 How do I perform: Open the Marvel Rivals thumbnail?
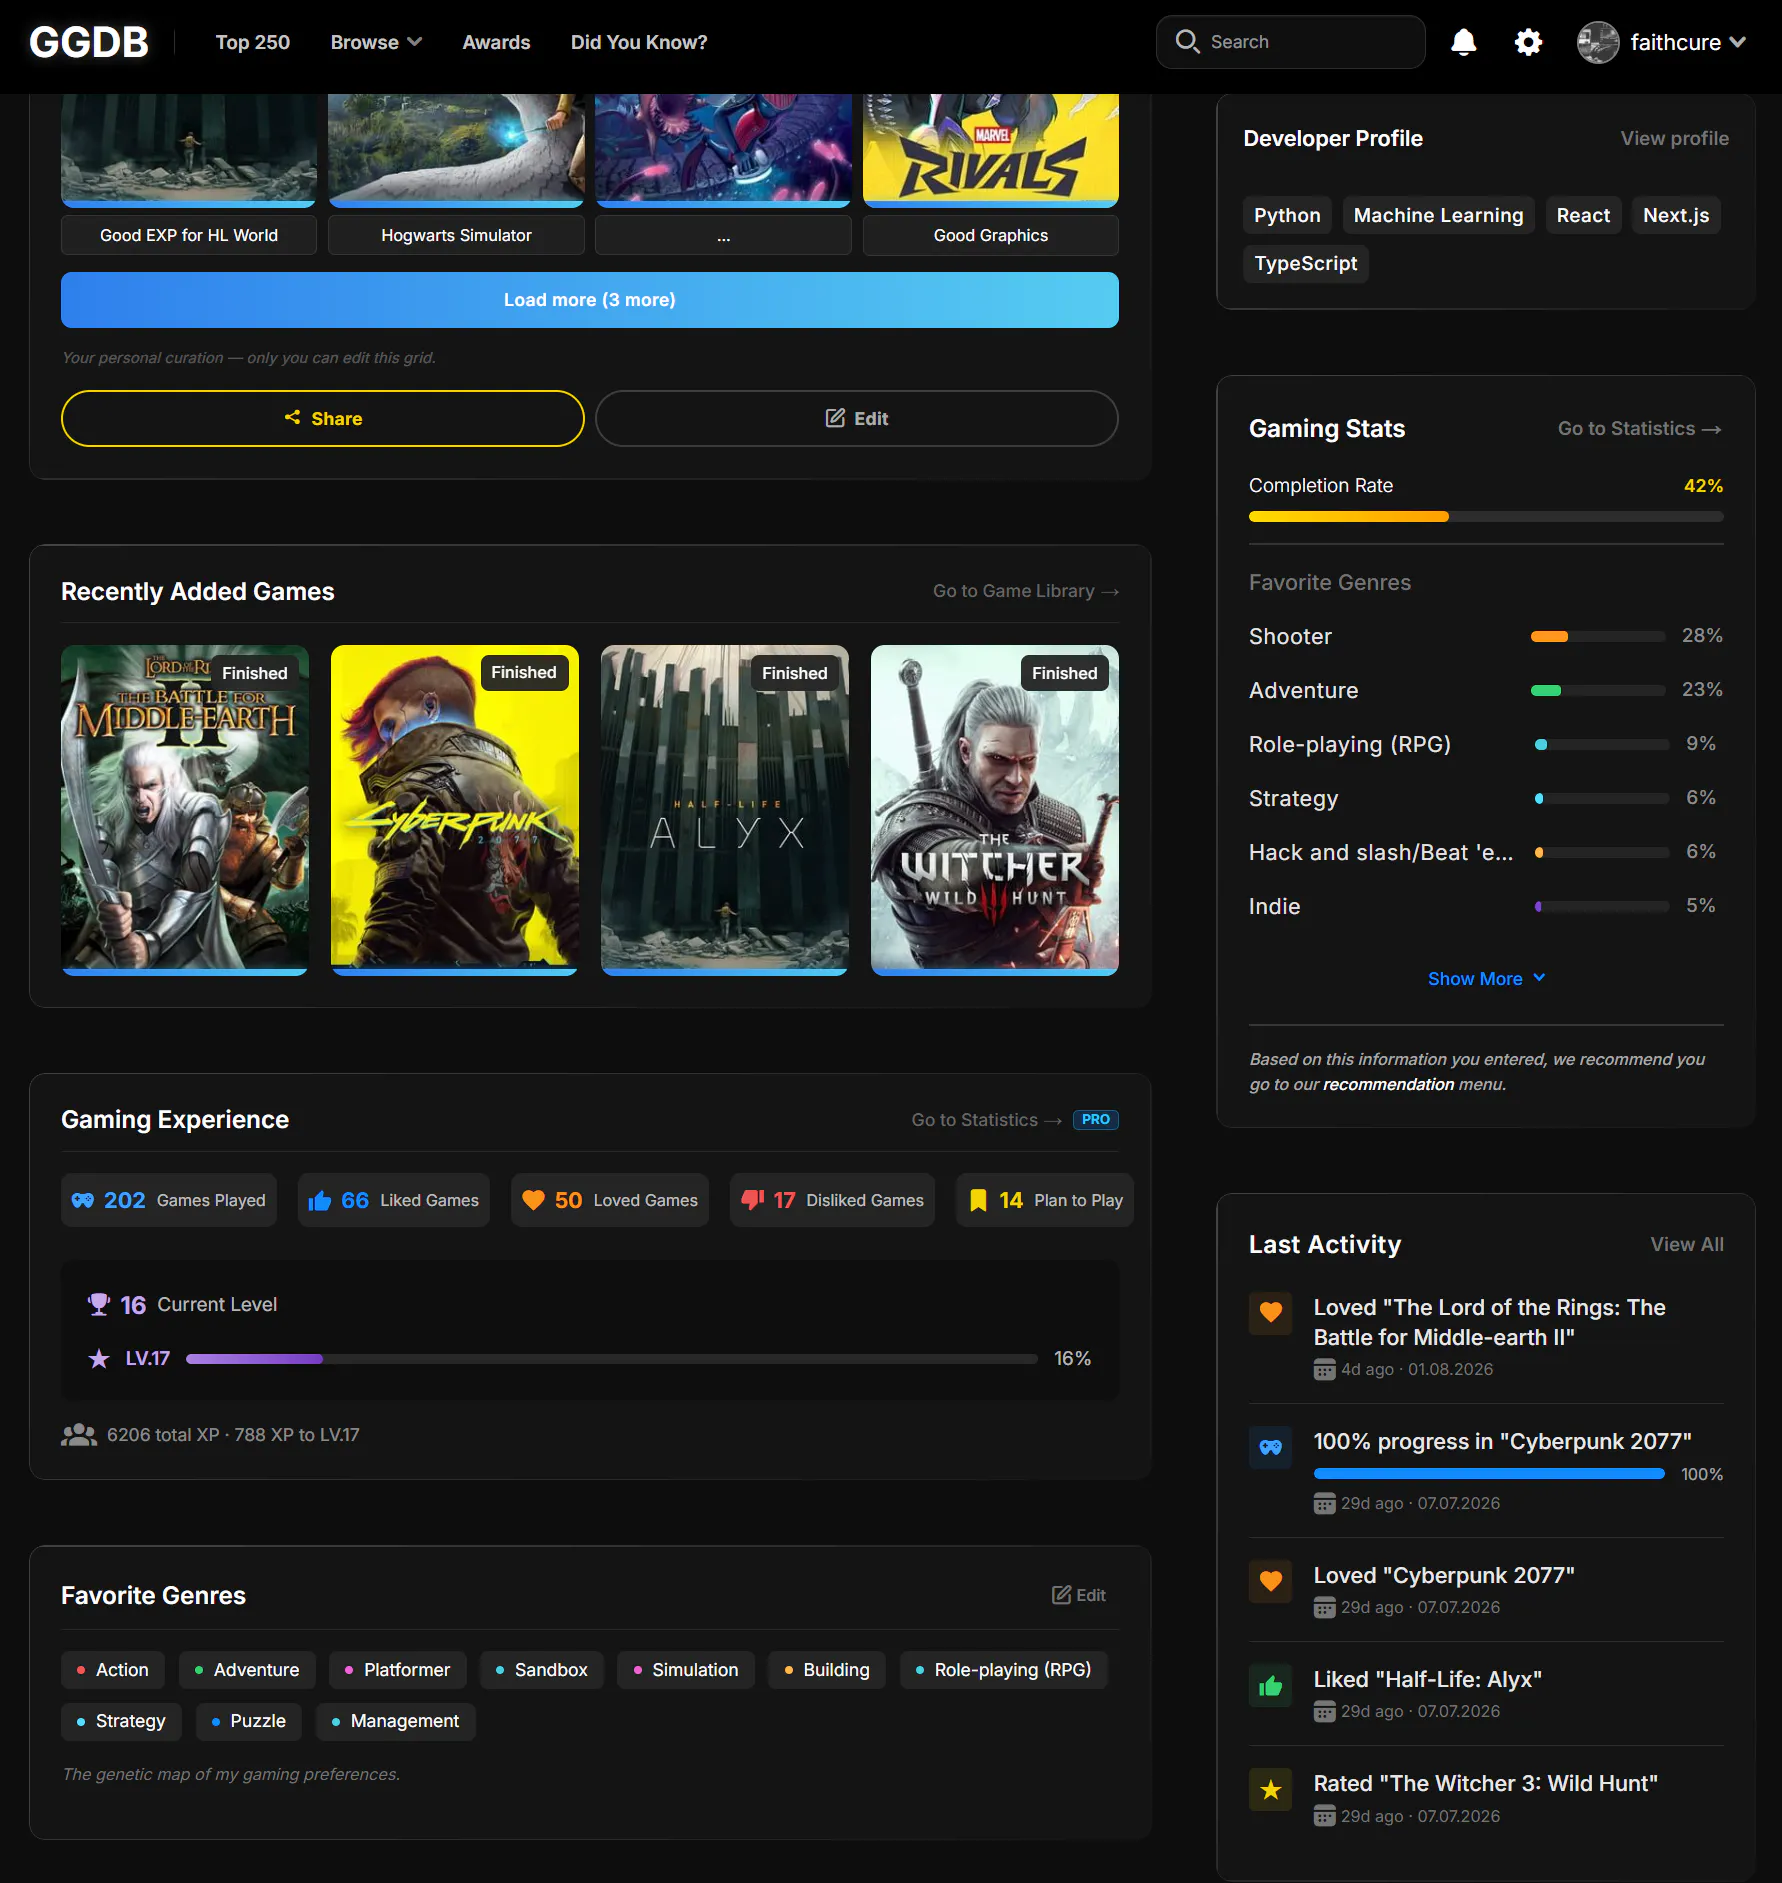point(991,150)
